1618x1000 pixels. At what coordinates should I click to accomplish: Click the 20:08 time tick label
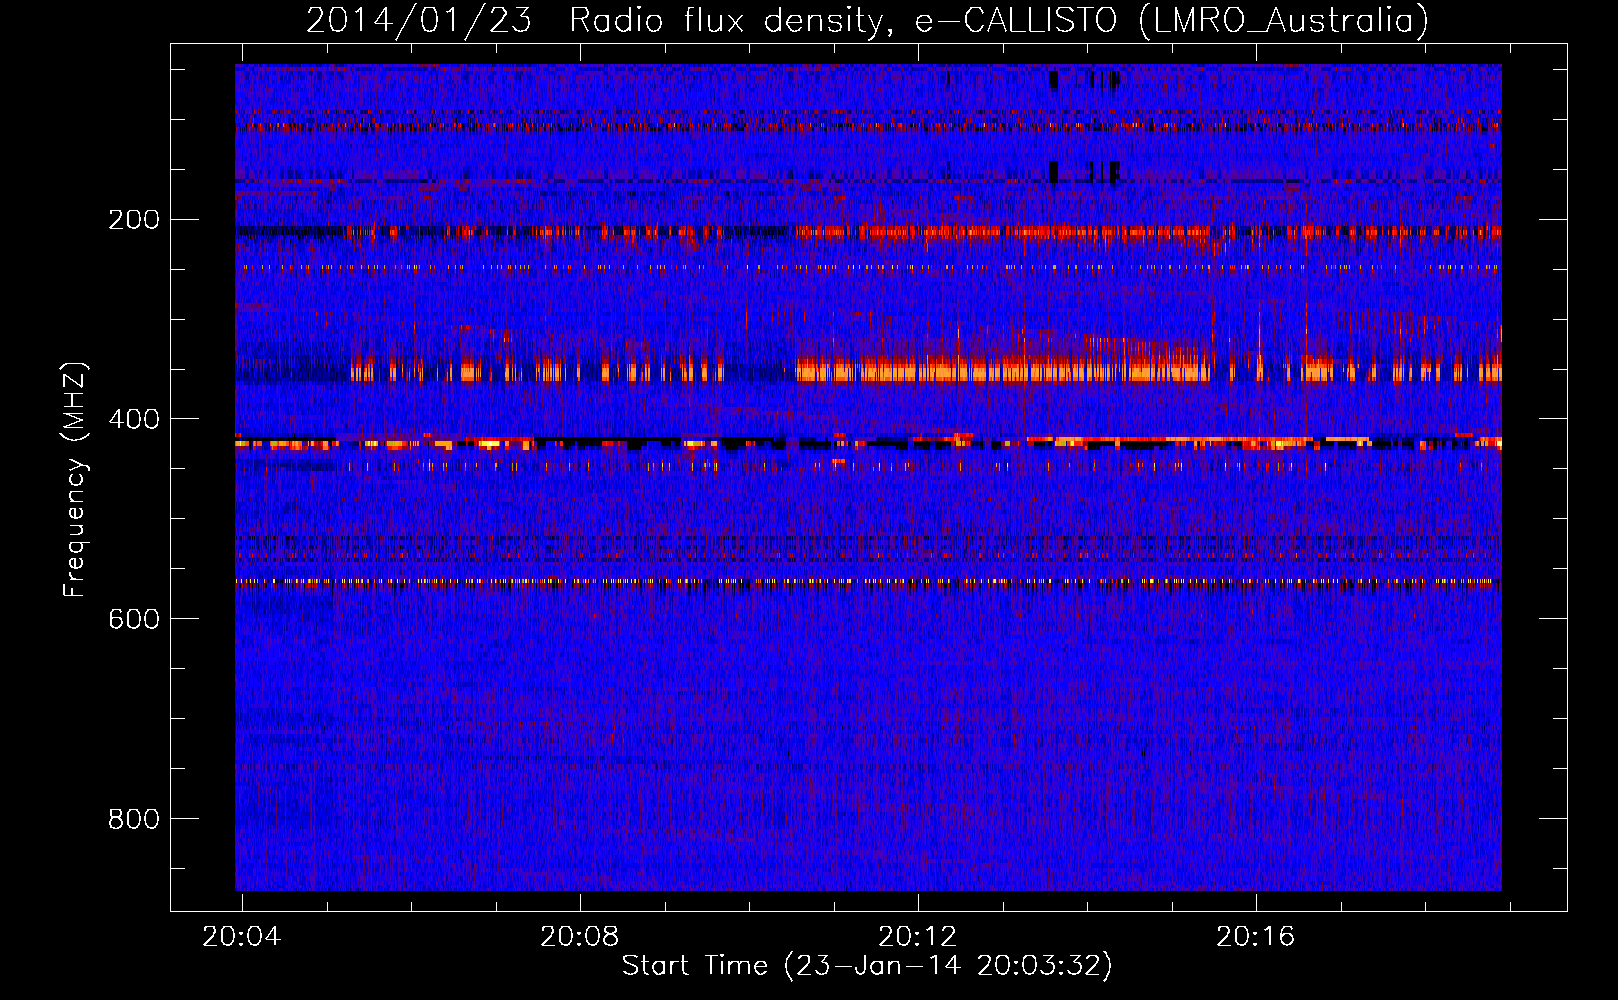coord(580,937)
